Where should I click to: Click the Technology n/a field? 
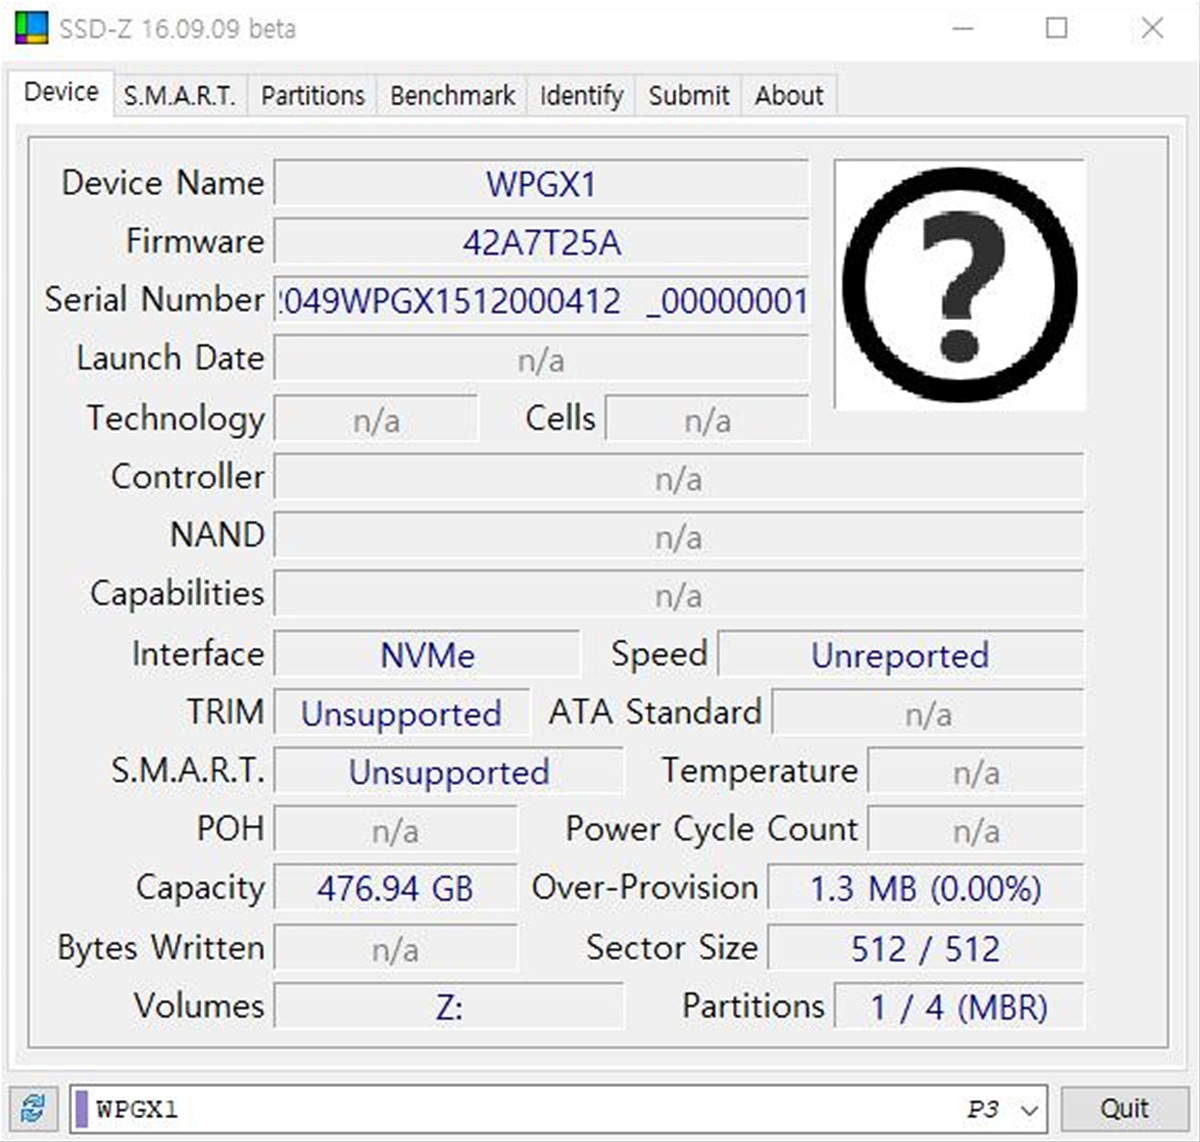coord(376,420)
